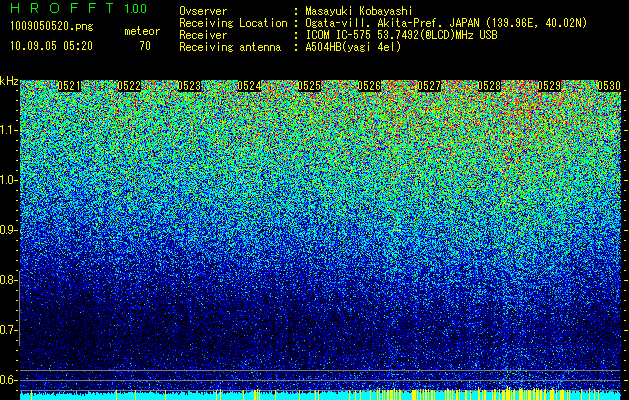This screenshot has width=629, height=400.
Task: Click the meteor count value 70
Action: coord(145,46)
